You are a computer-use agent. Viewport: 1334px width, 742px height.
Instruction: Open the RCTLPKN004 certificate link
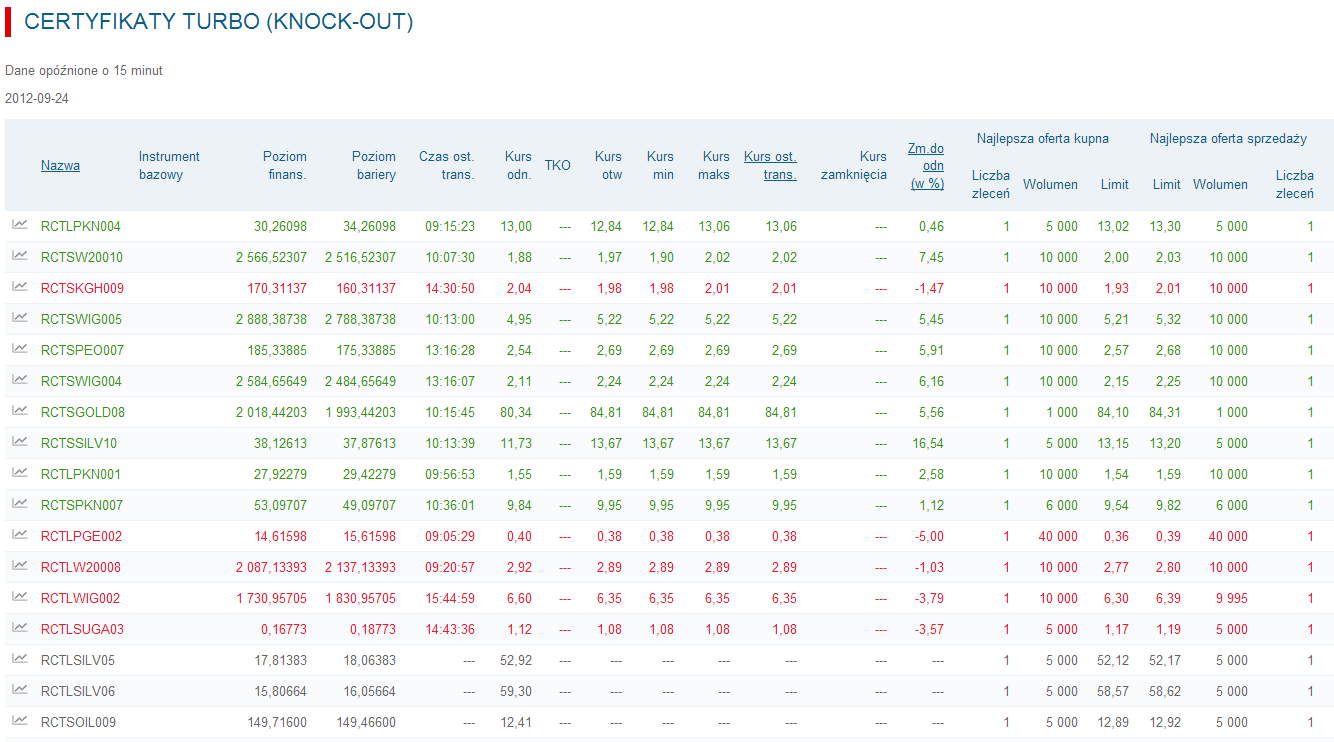(81, 227)
